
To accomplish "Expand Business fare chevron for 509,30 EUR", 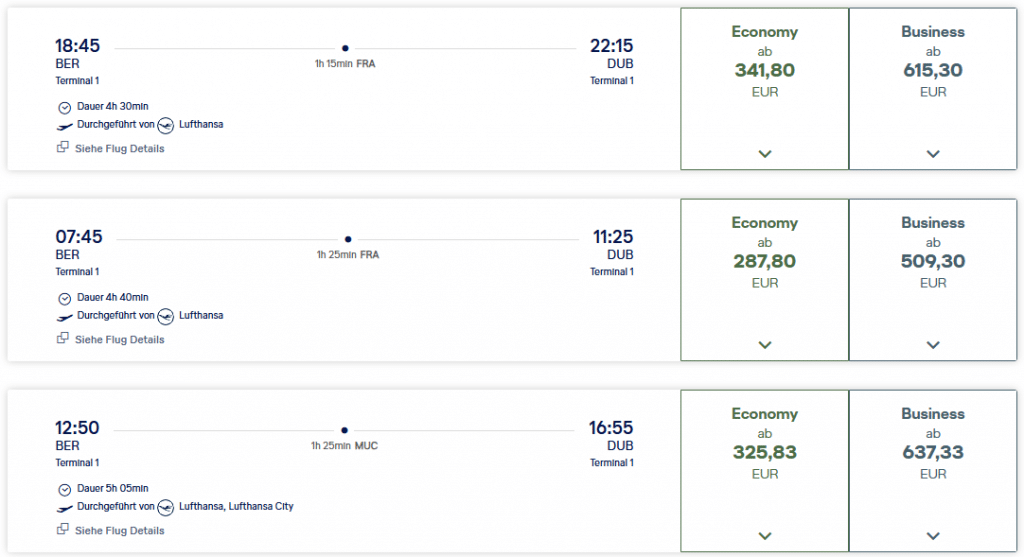I will (933, 345).
